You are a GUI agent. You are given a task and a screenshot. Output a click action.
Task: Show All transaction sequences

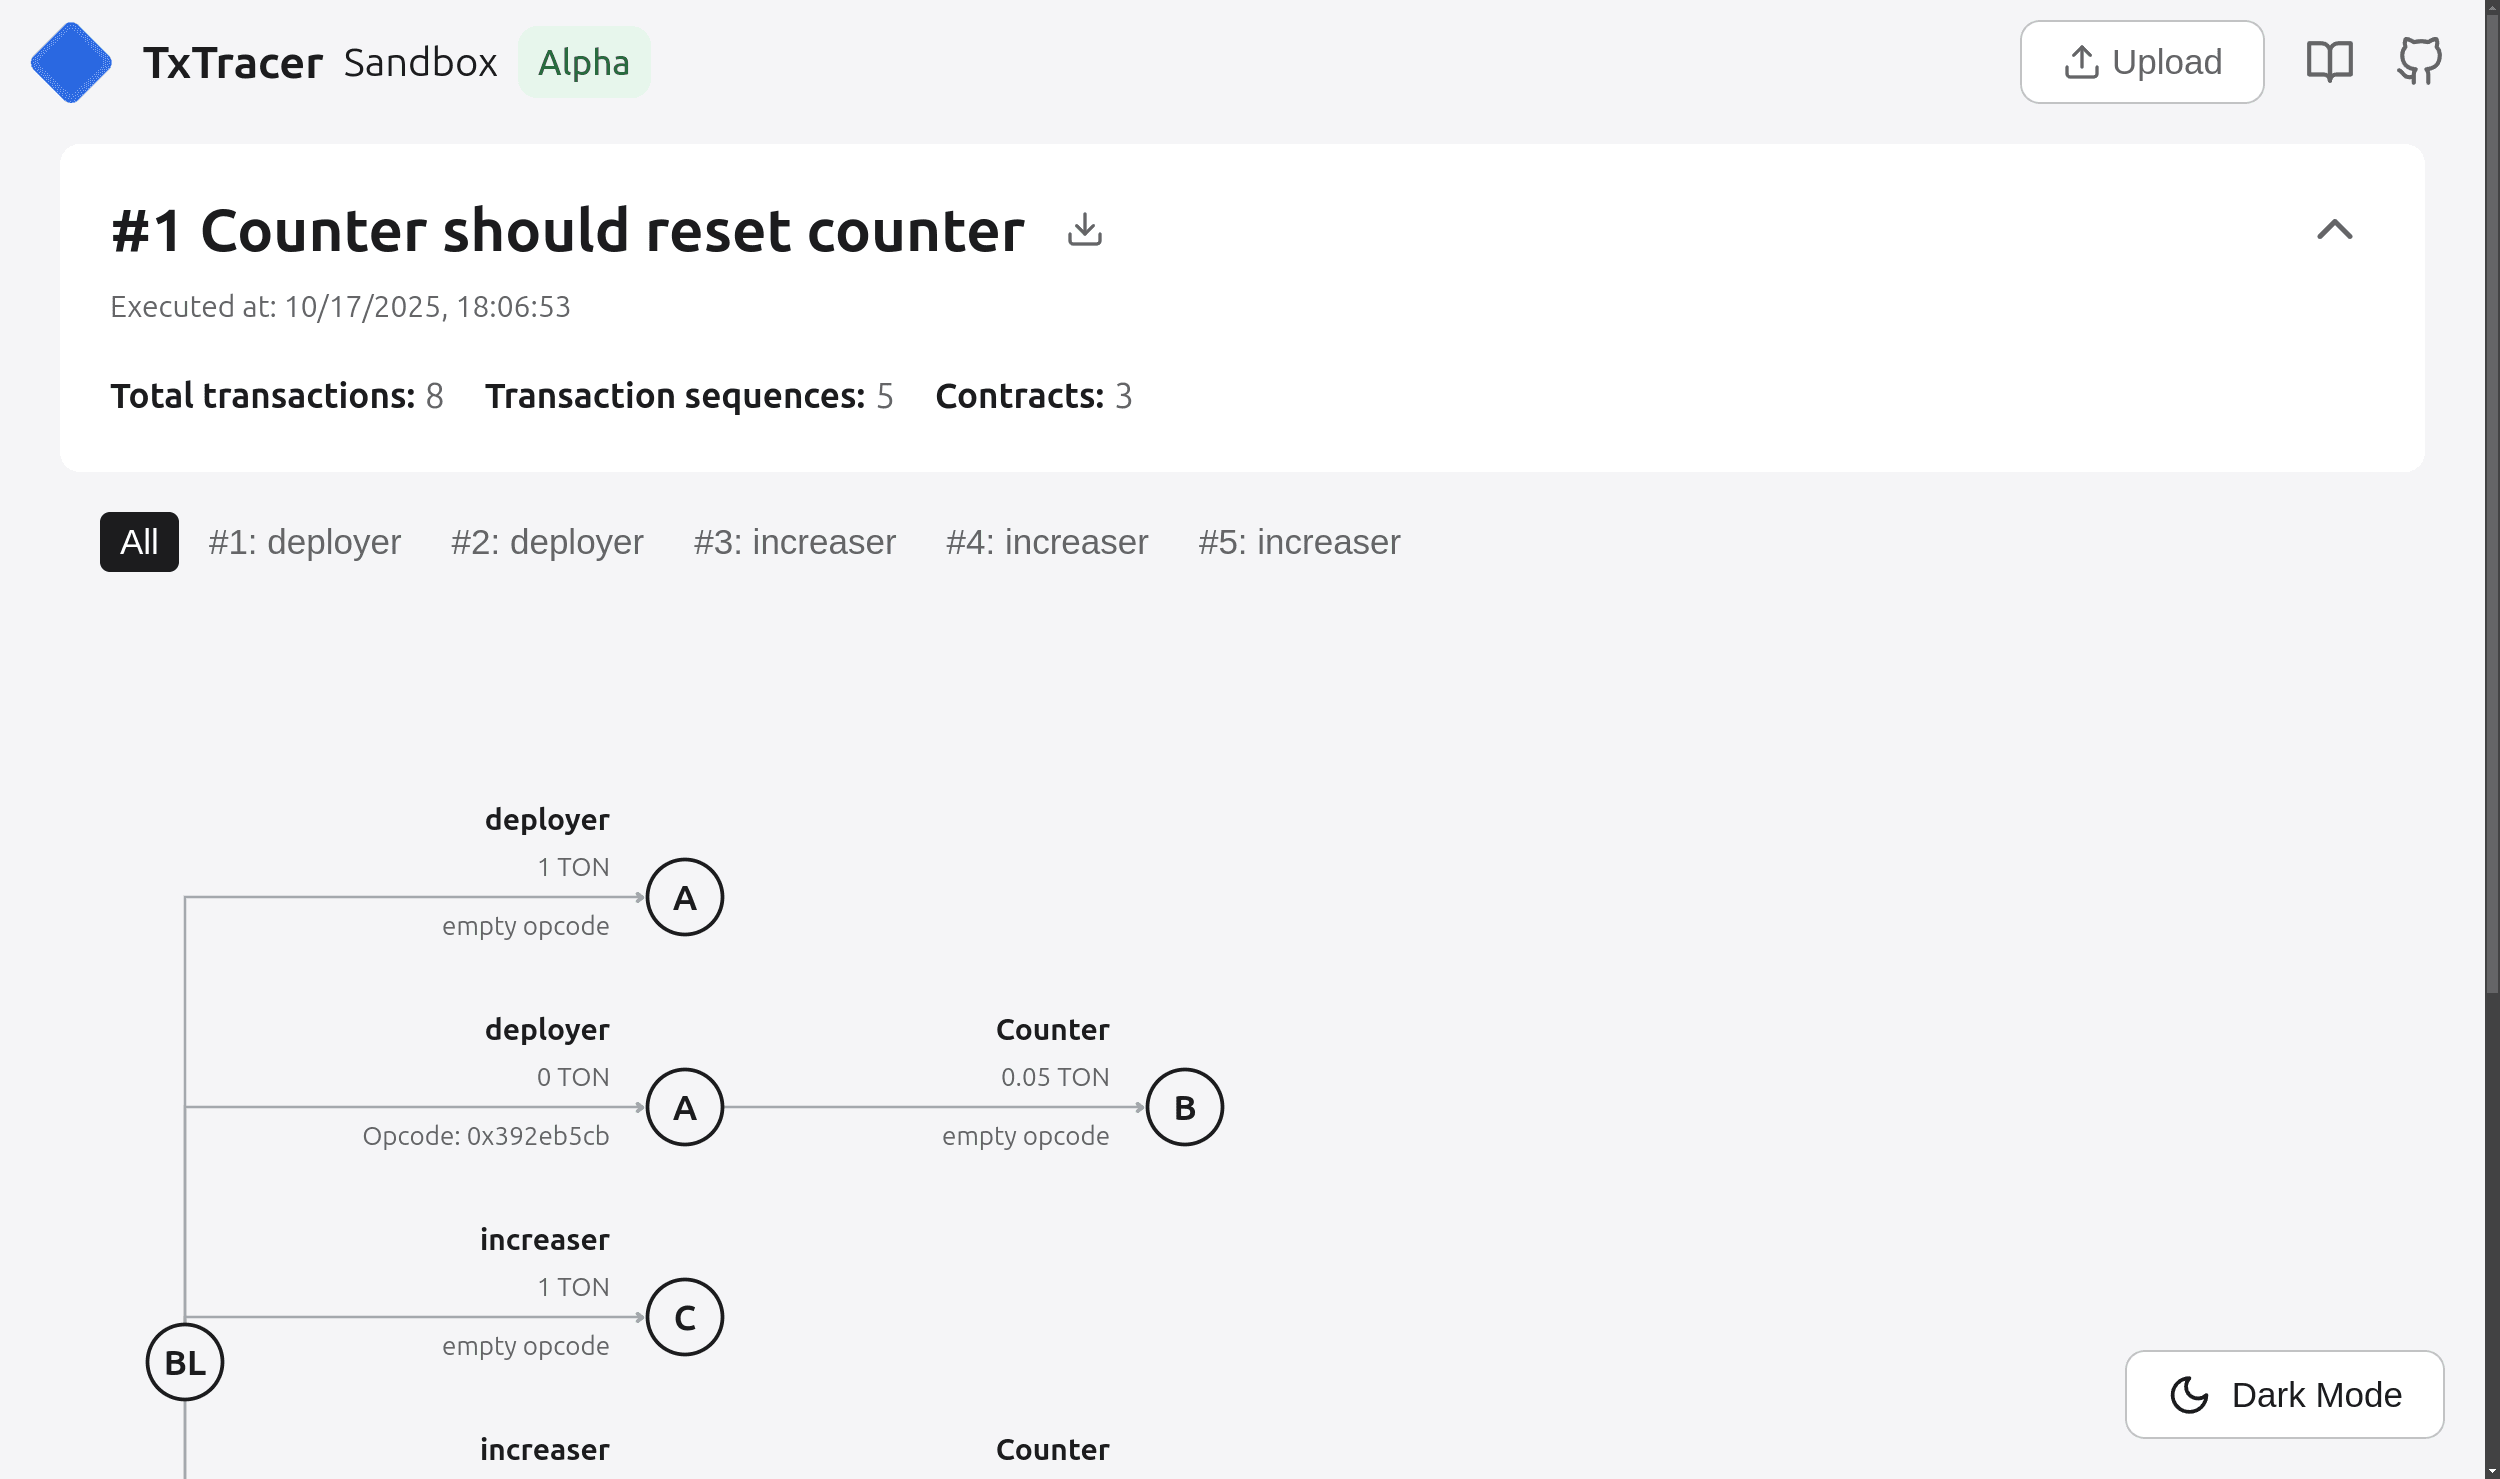tap(139, 542)
